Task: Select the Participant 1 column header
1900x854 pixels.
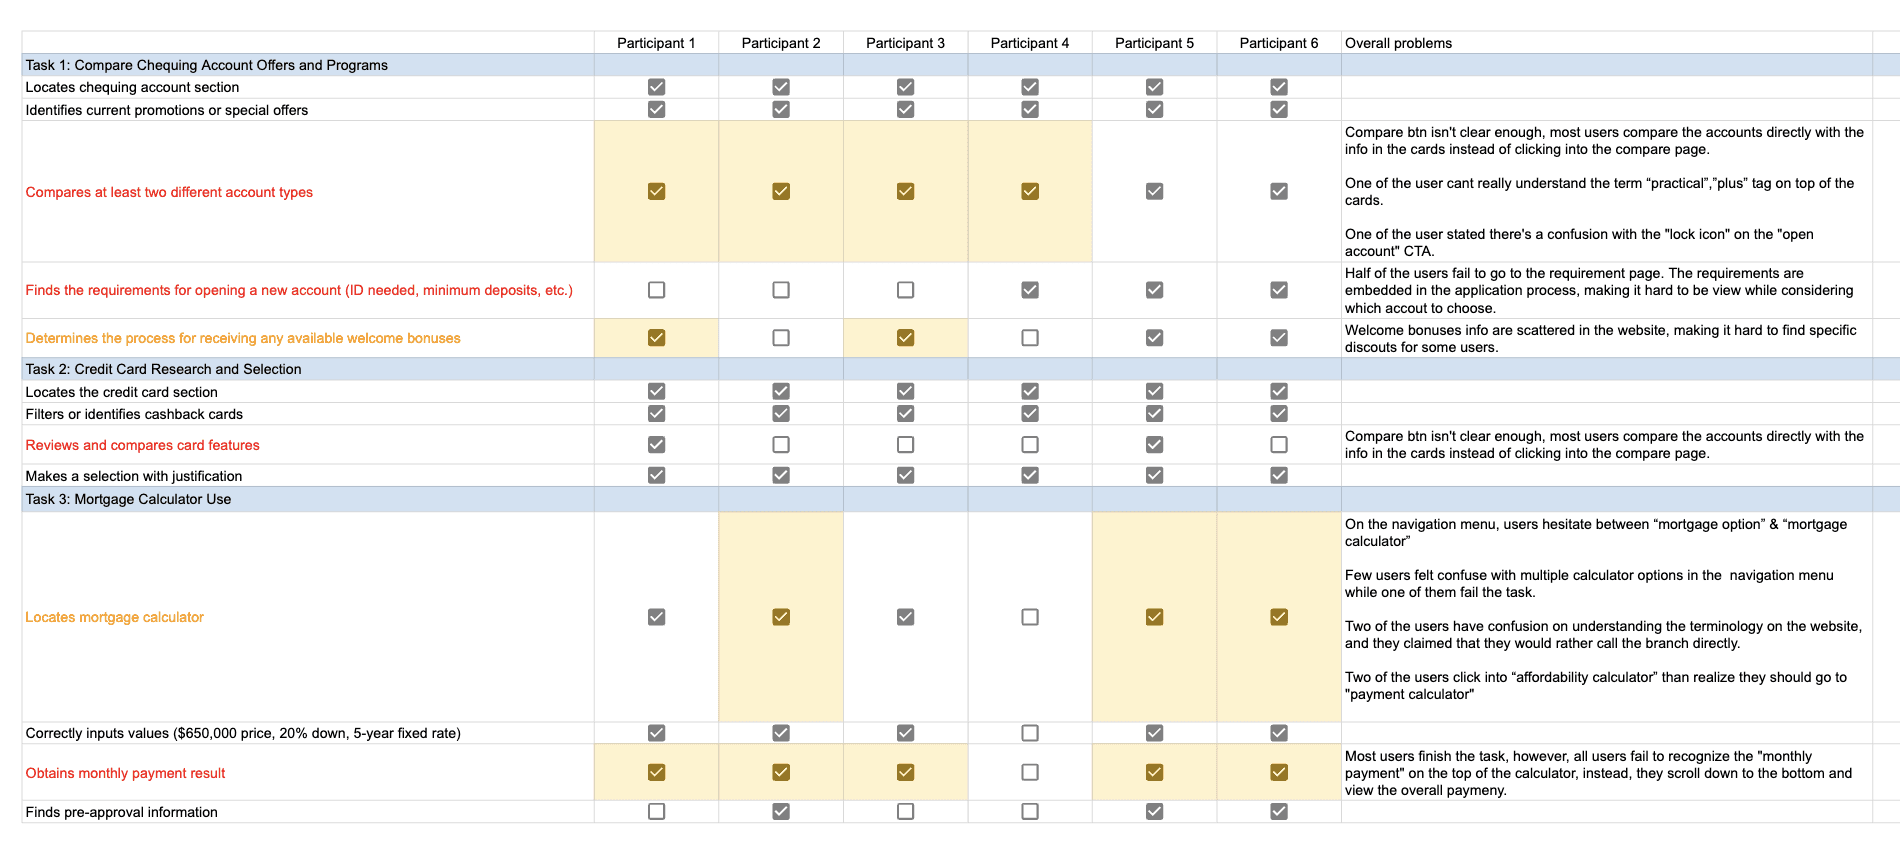Action: tap(656, 43)
